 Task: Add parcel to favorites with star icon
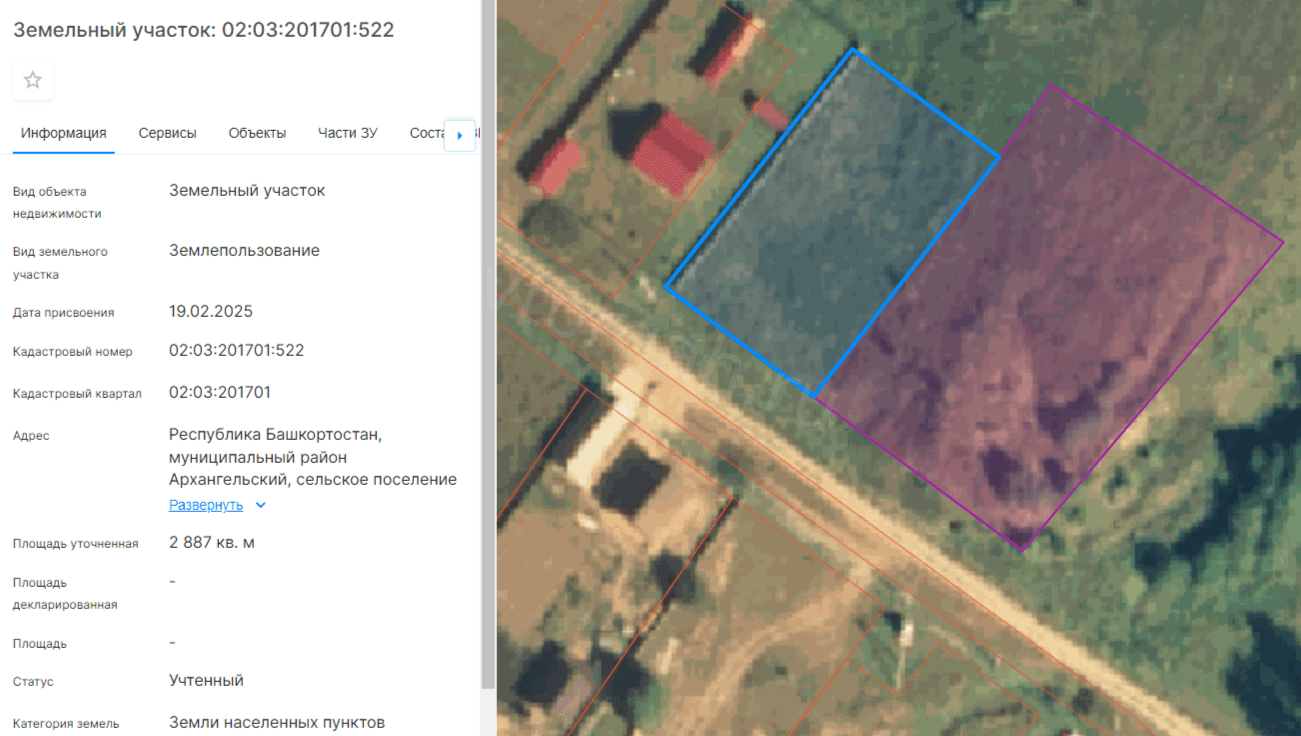[x=33, y=80]
